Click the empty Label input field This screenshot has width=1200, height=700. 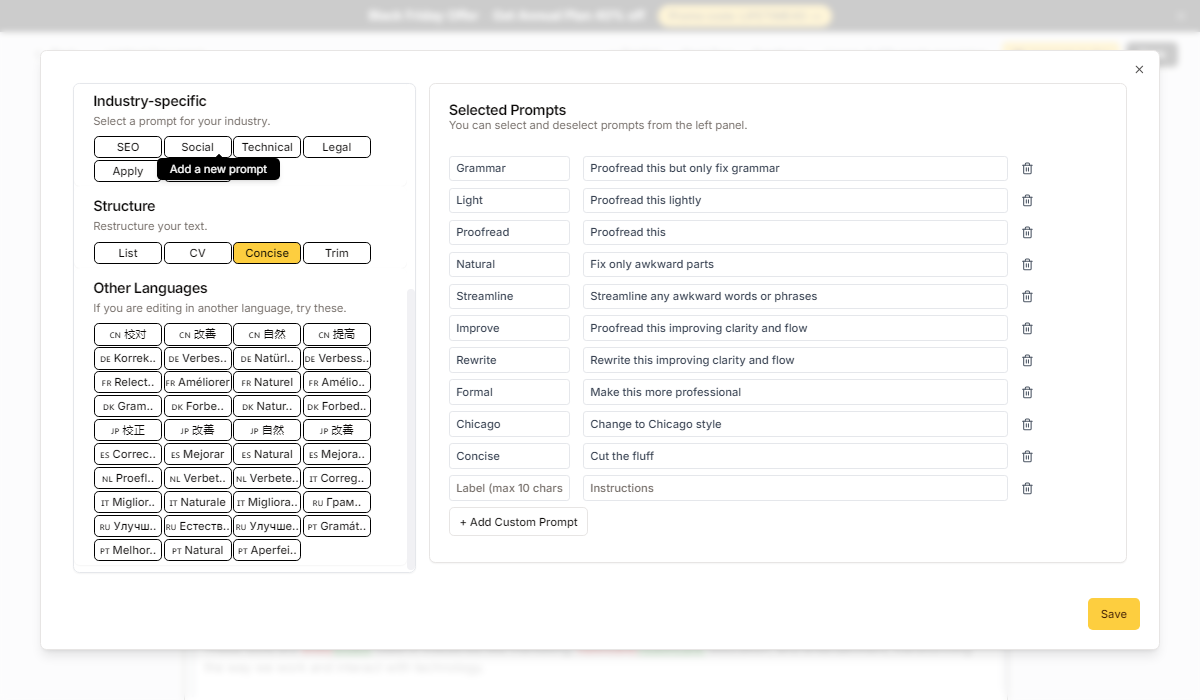coord(509,488)
